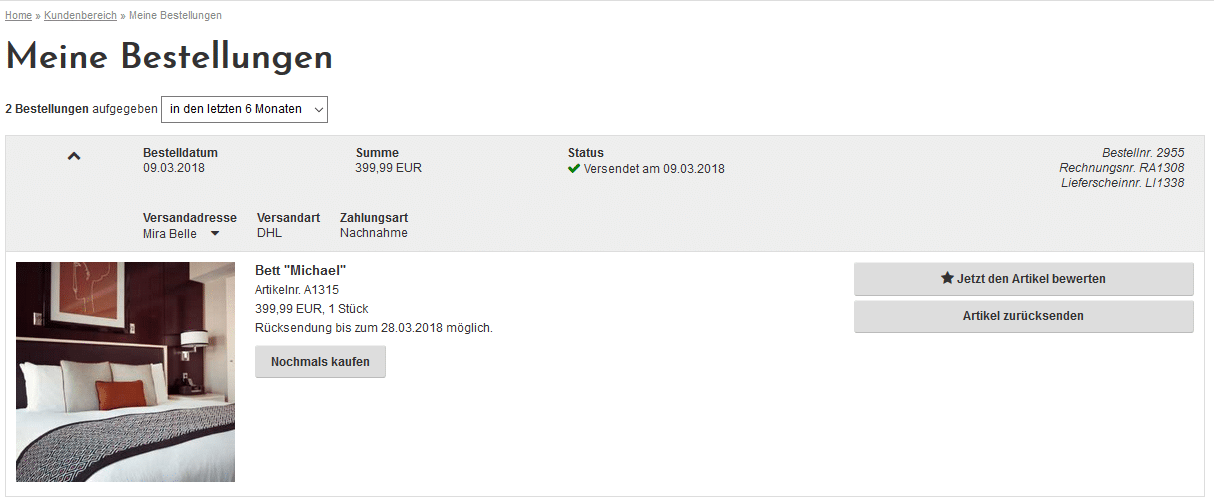Click the green shipped checkmark icon
The width and height of the screenshot is (1214, 497).
pyautogui.click(x=574, y=169)
